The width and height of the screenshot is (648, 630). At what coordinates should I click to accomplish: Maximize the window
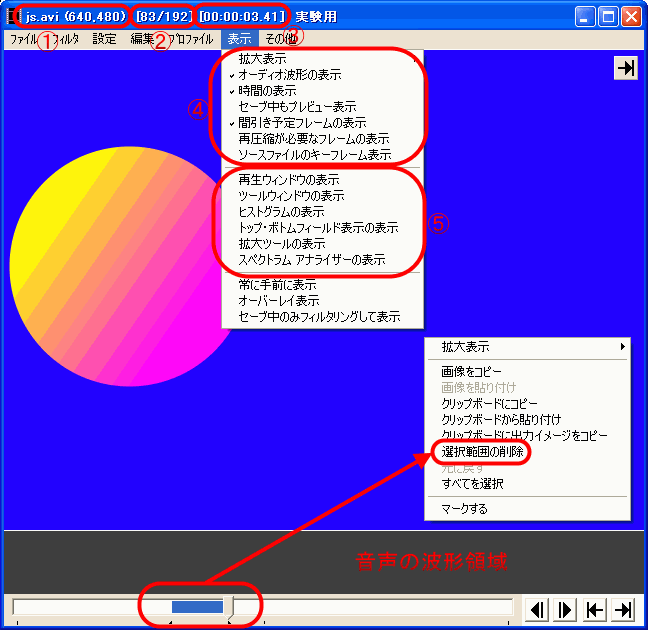tap(609, 17)
